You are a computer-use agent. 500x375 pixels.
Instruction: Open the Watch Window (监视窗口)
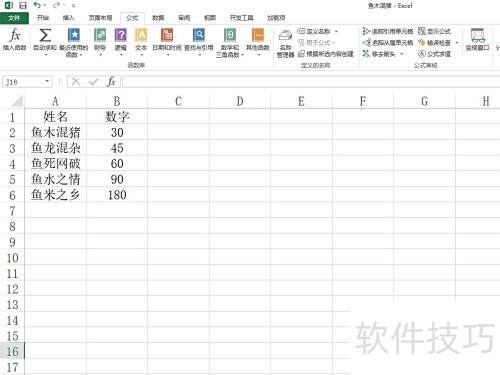click(x=477, y=39)
